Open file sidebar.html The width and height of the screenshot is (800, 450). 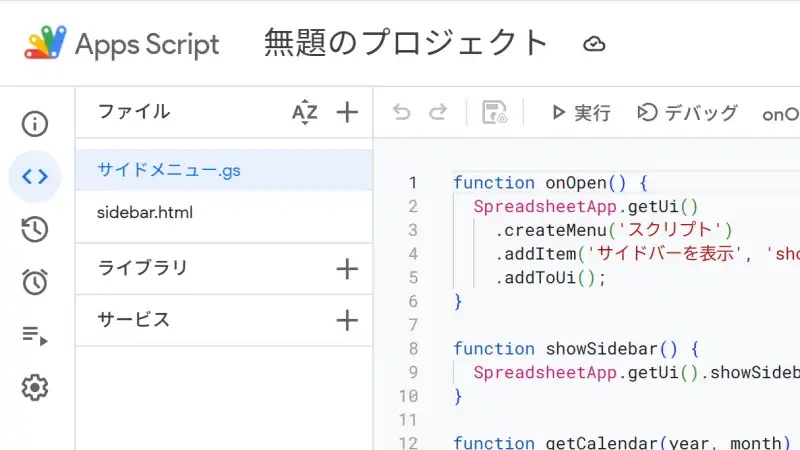click(224, 212)
